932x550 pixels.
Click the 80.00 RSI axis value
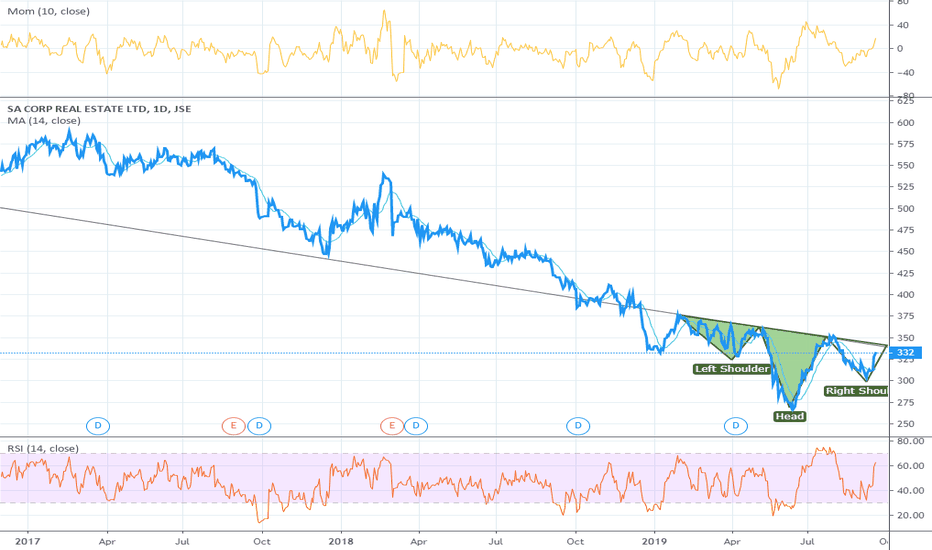[x=911, y=441]
